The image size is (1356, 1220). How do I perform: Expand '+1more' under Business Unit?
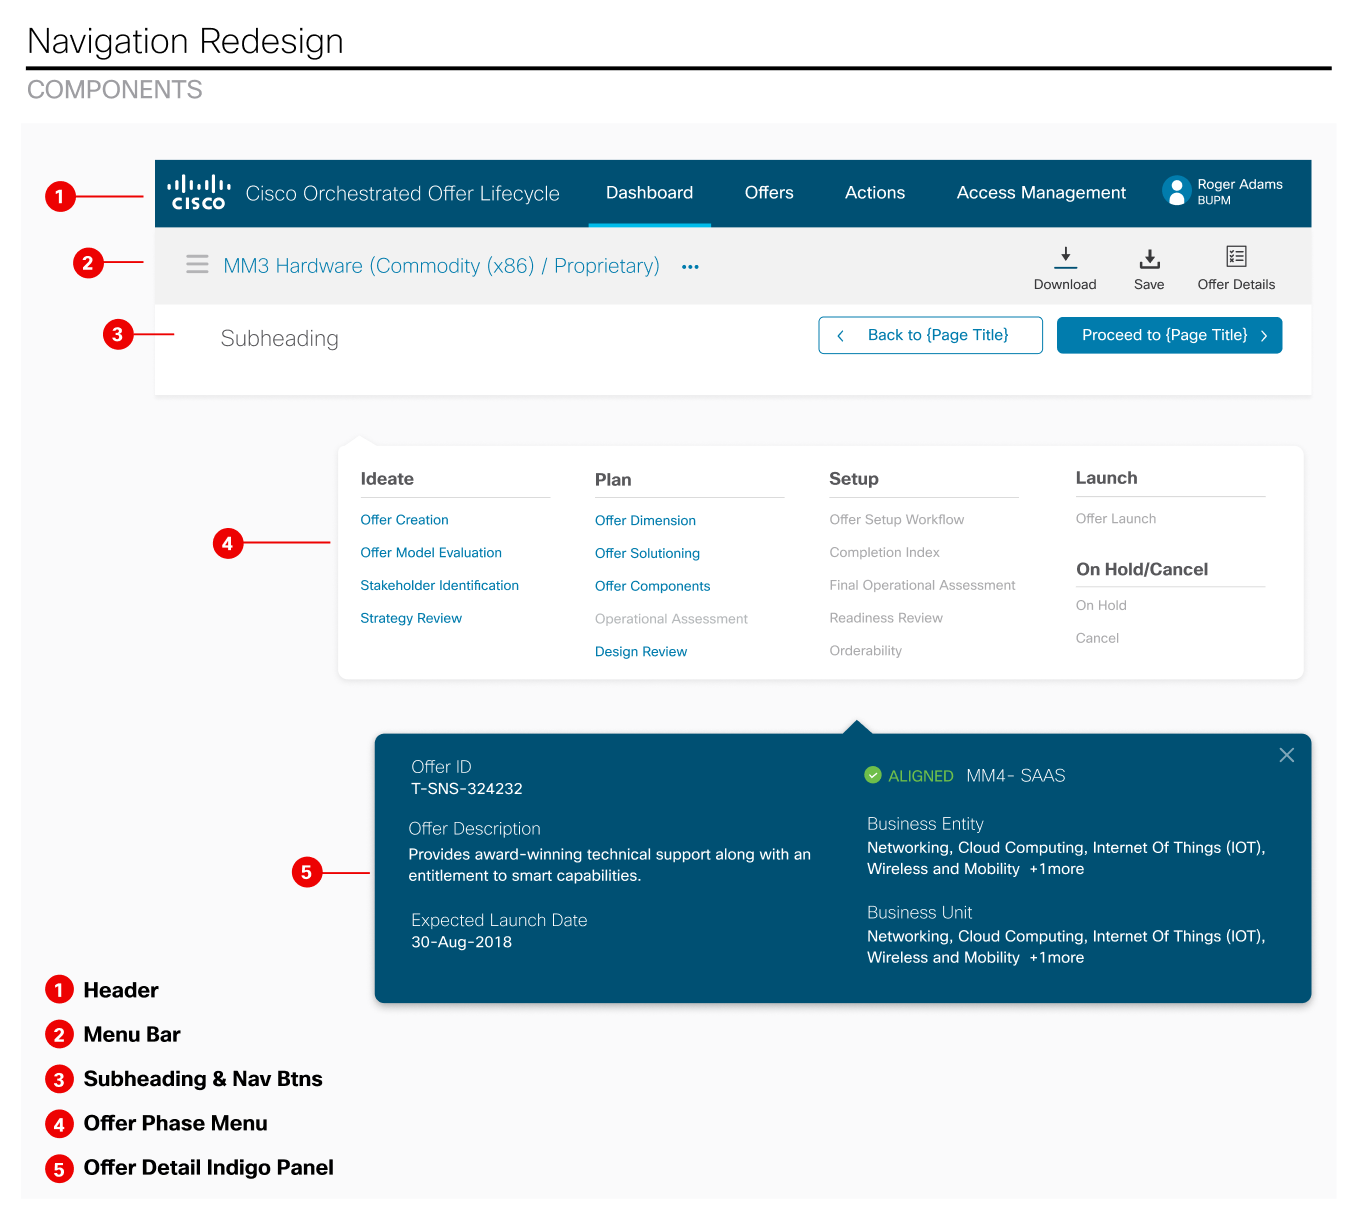pyautogui.click(x=1057, y=958)
